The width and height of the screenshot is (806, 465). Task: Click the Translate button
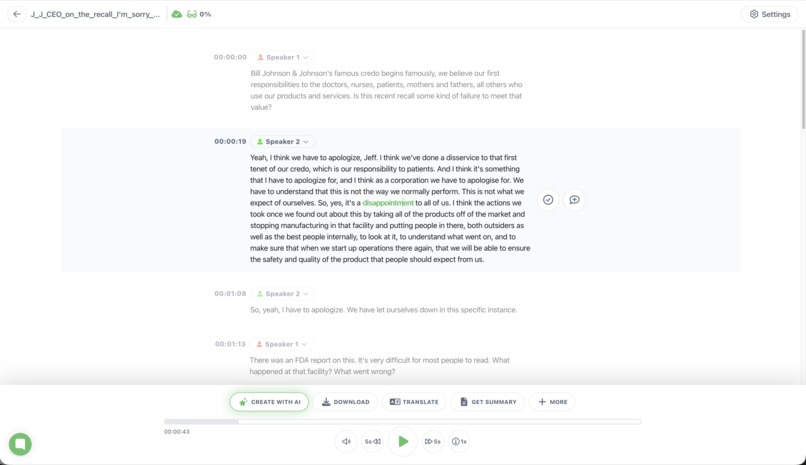point(414,402)
